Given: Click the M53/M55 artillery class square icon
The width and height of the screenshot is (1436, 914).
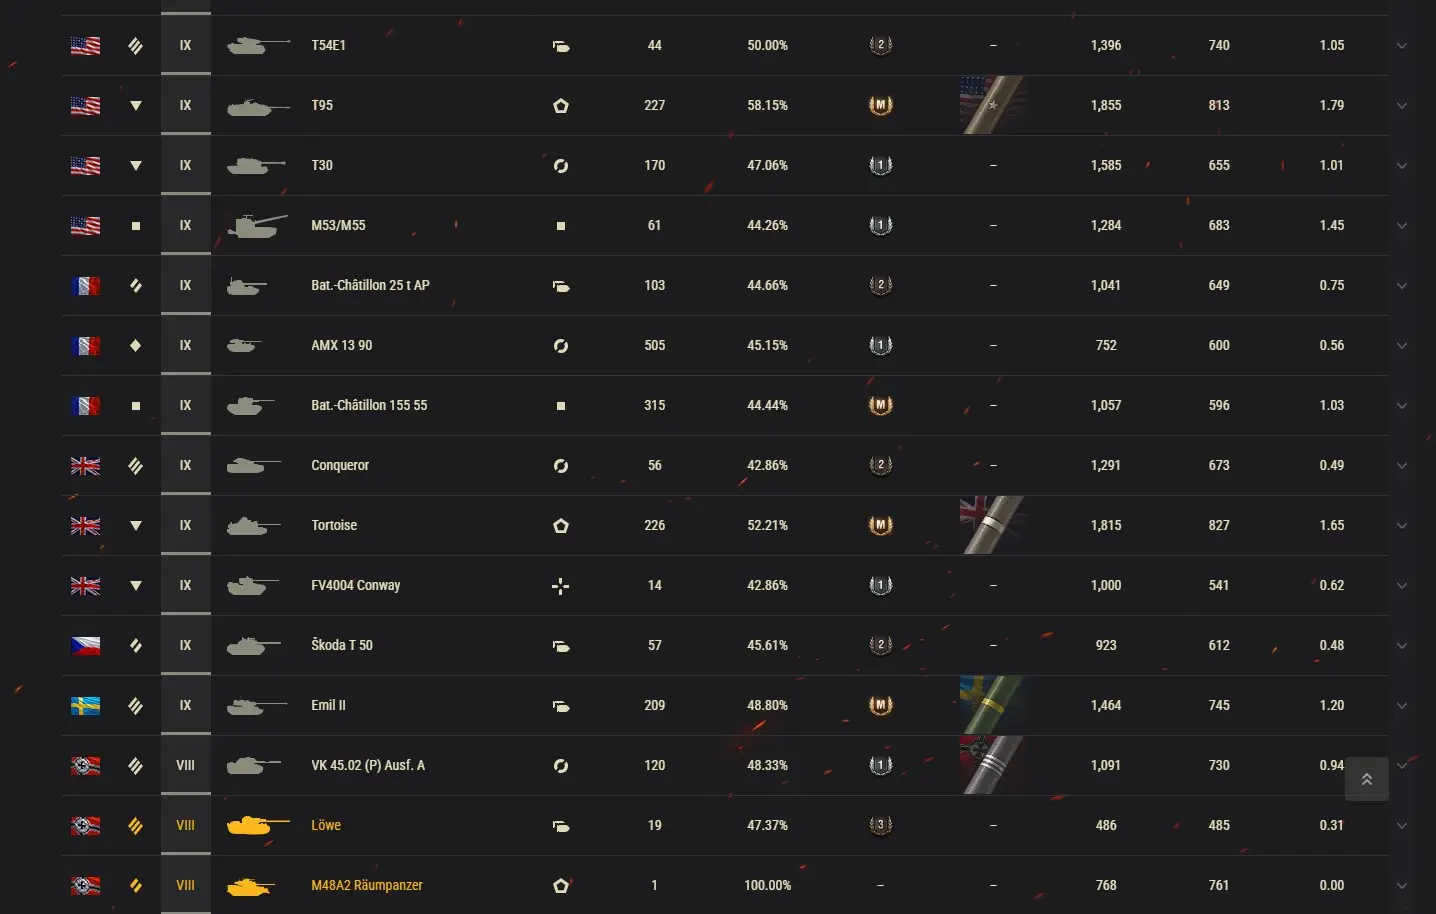Looking at the screenshot, I should [x=136, y=226].
